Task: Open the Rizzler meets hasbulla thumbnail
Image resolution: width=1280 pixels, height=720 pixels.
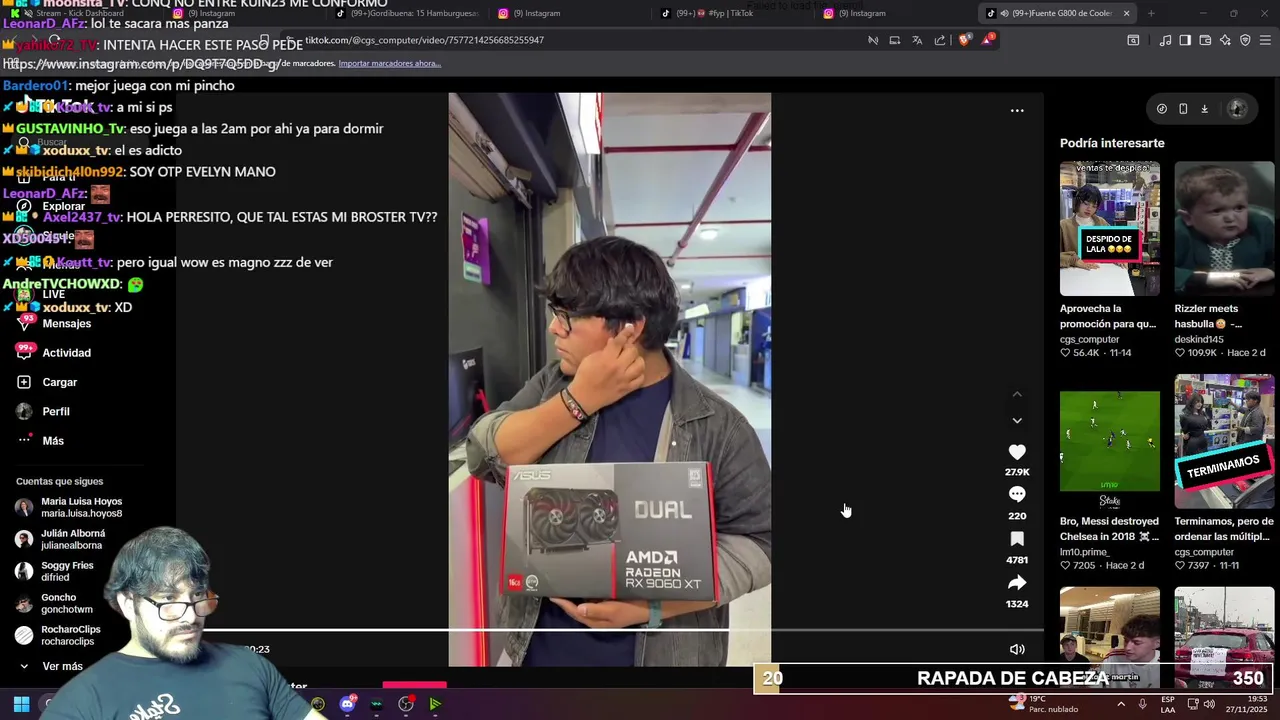Action: pos(1224,228)
